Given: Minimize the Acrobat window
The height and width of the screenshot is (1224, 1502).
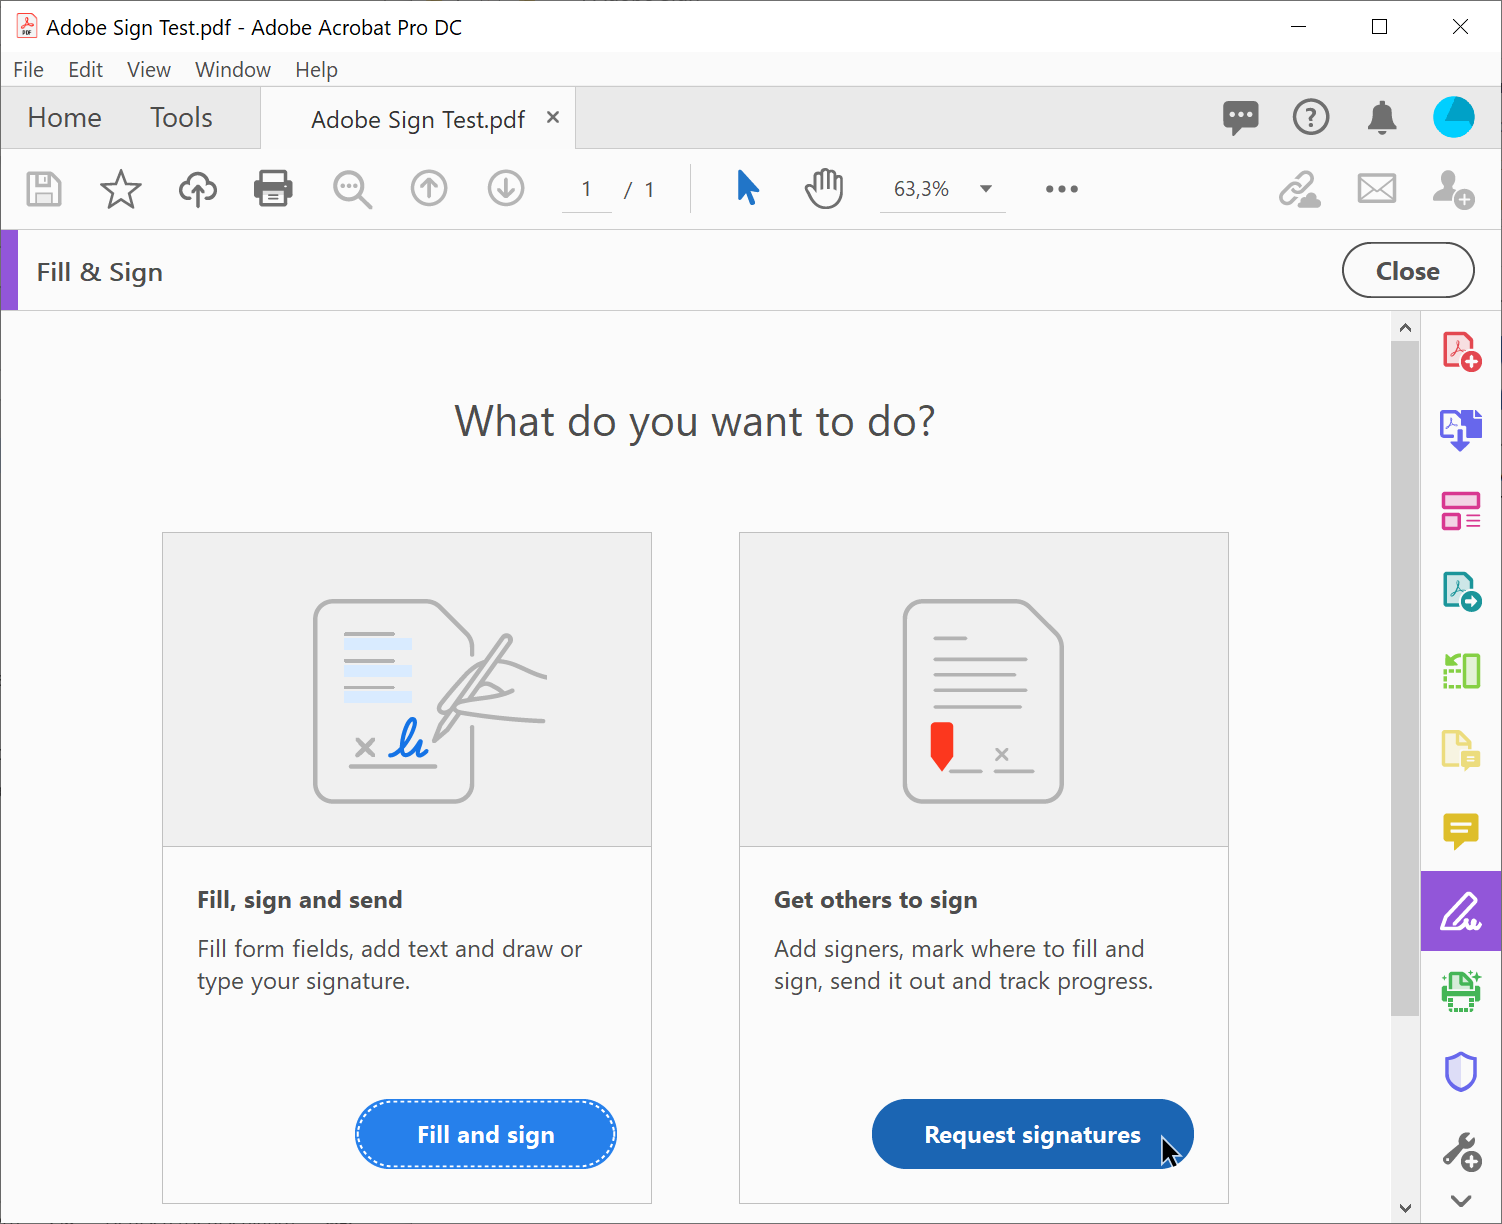Looking at the screenshot, I should coord(1299,27).
